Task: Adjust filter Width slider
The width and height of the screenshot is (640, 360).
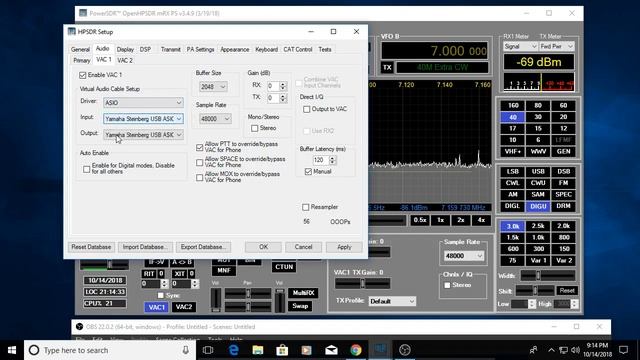Action: coord(548,276)
